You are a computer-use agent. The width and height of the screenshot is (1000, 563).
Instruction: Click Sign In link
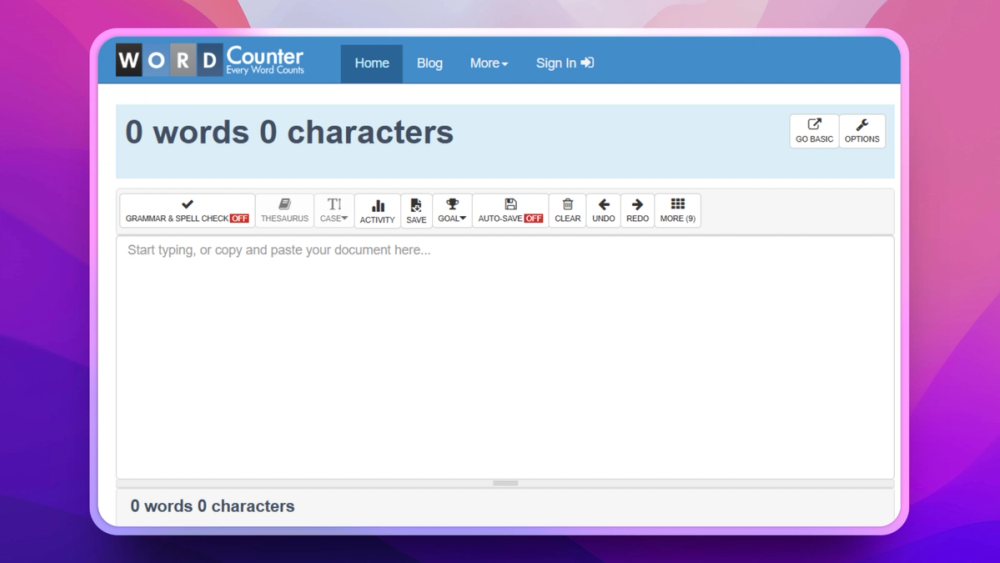pos(564,63)
